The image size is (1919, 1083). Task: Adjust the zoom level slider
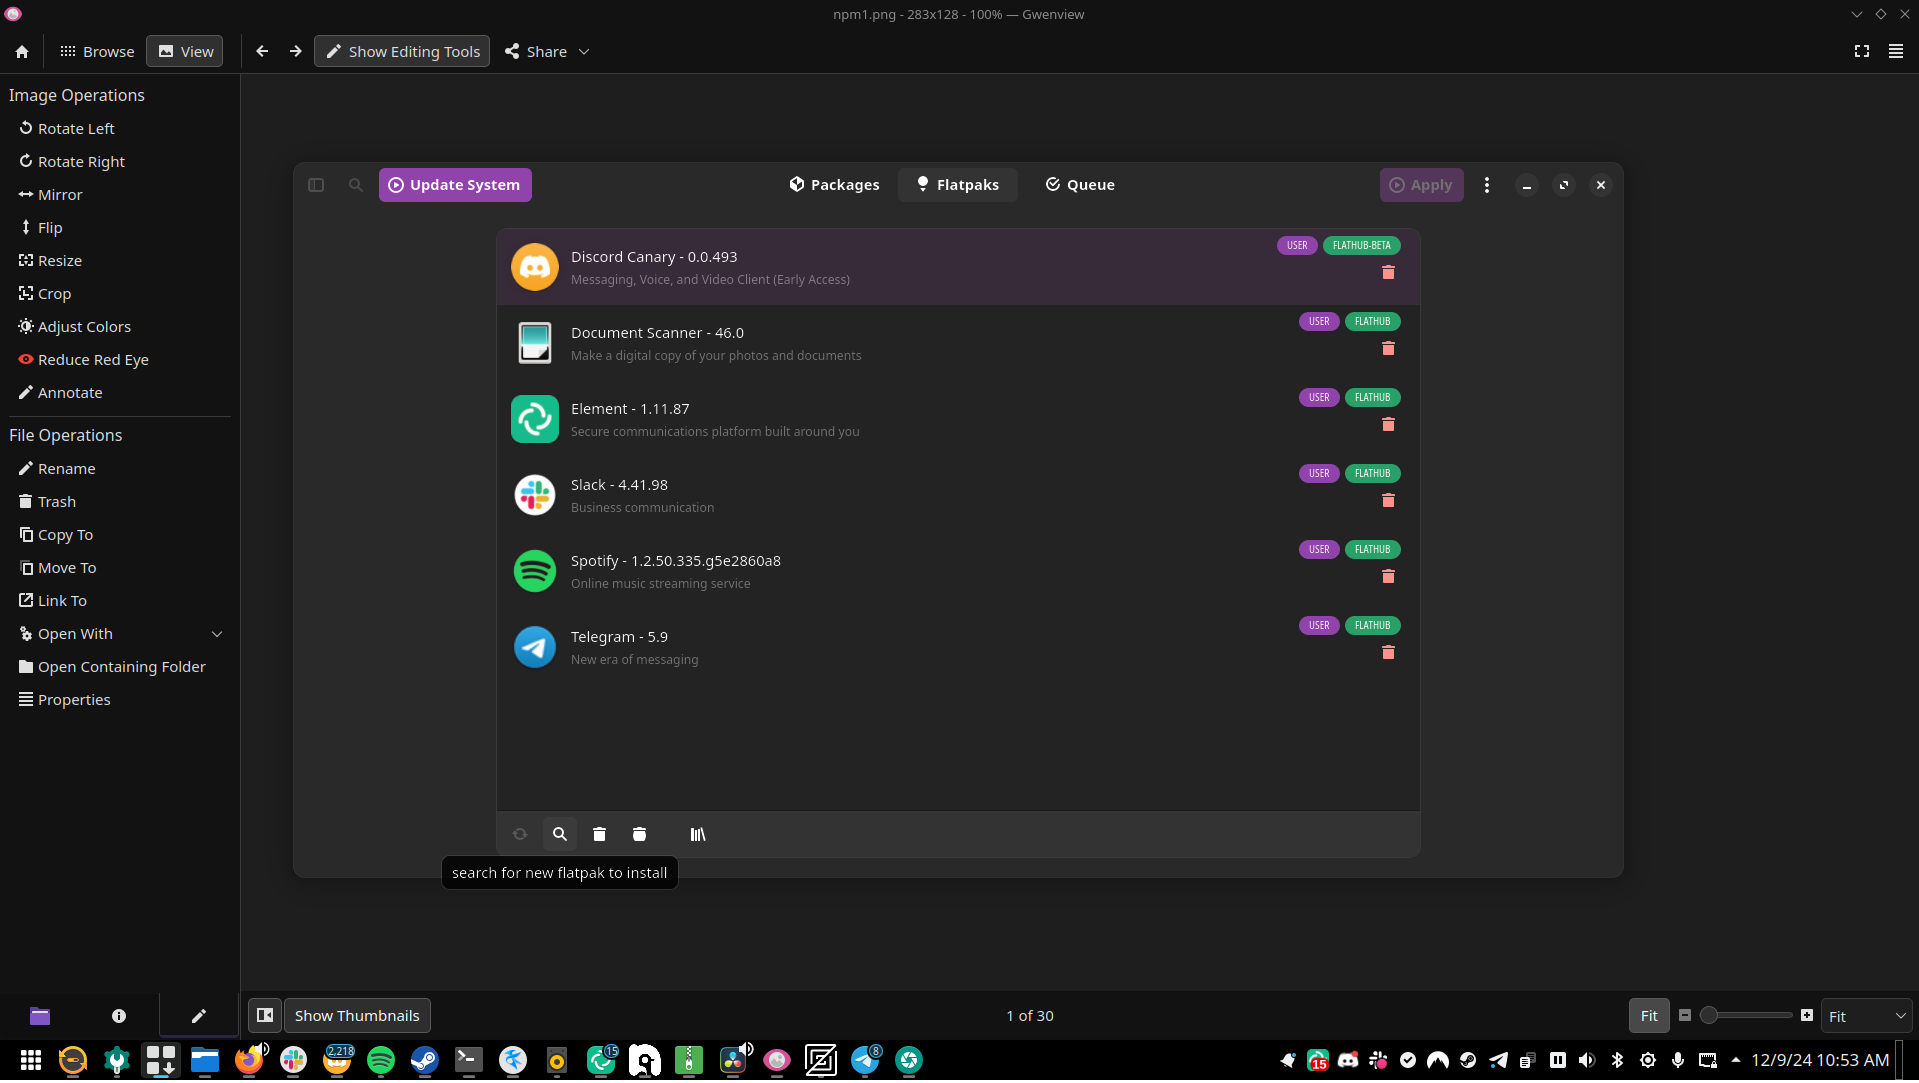[x=1746, y=1016]
